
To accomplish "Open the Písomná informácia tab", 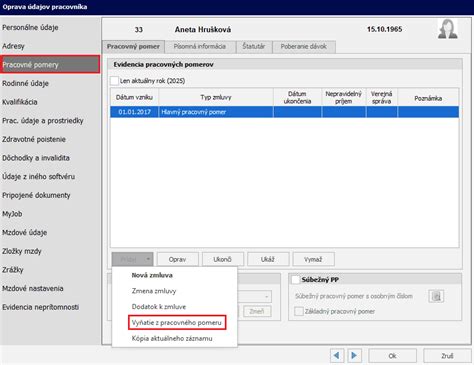I will tap(200, 47).
